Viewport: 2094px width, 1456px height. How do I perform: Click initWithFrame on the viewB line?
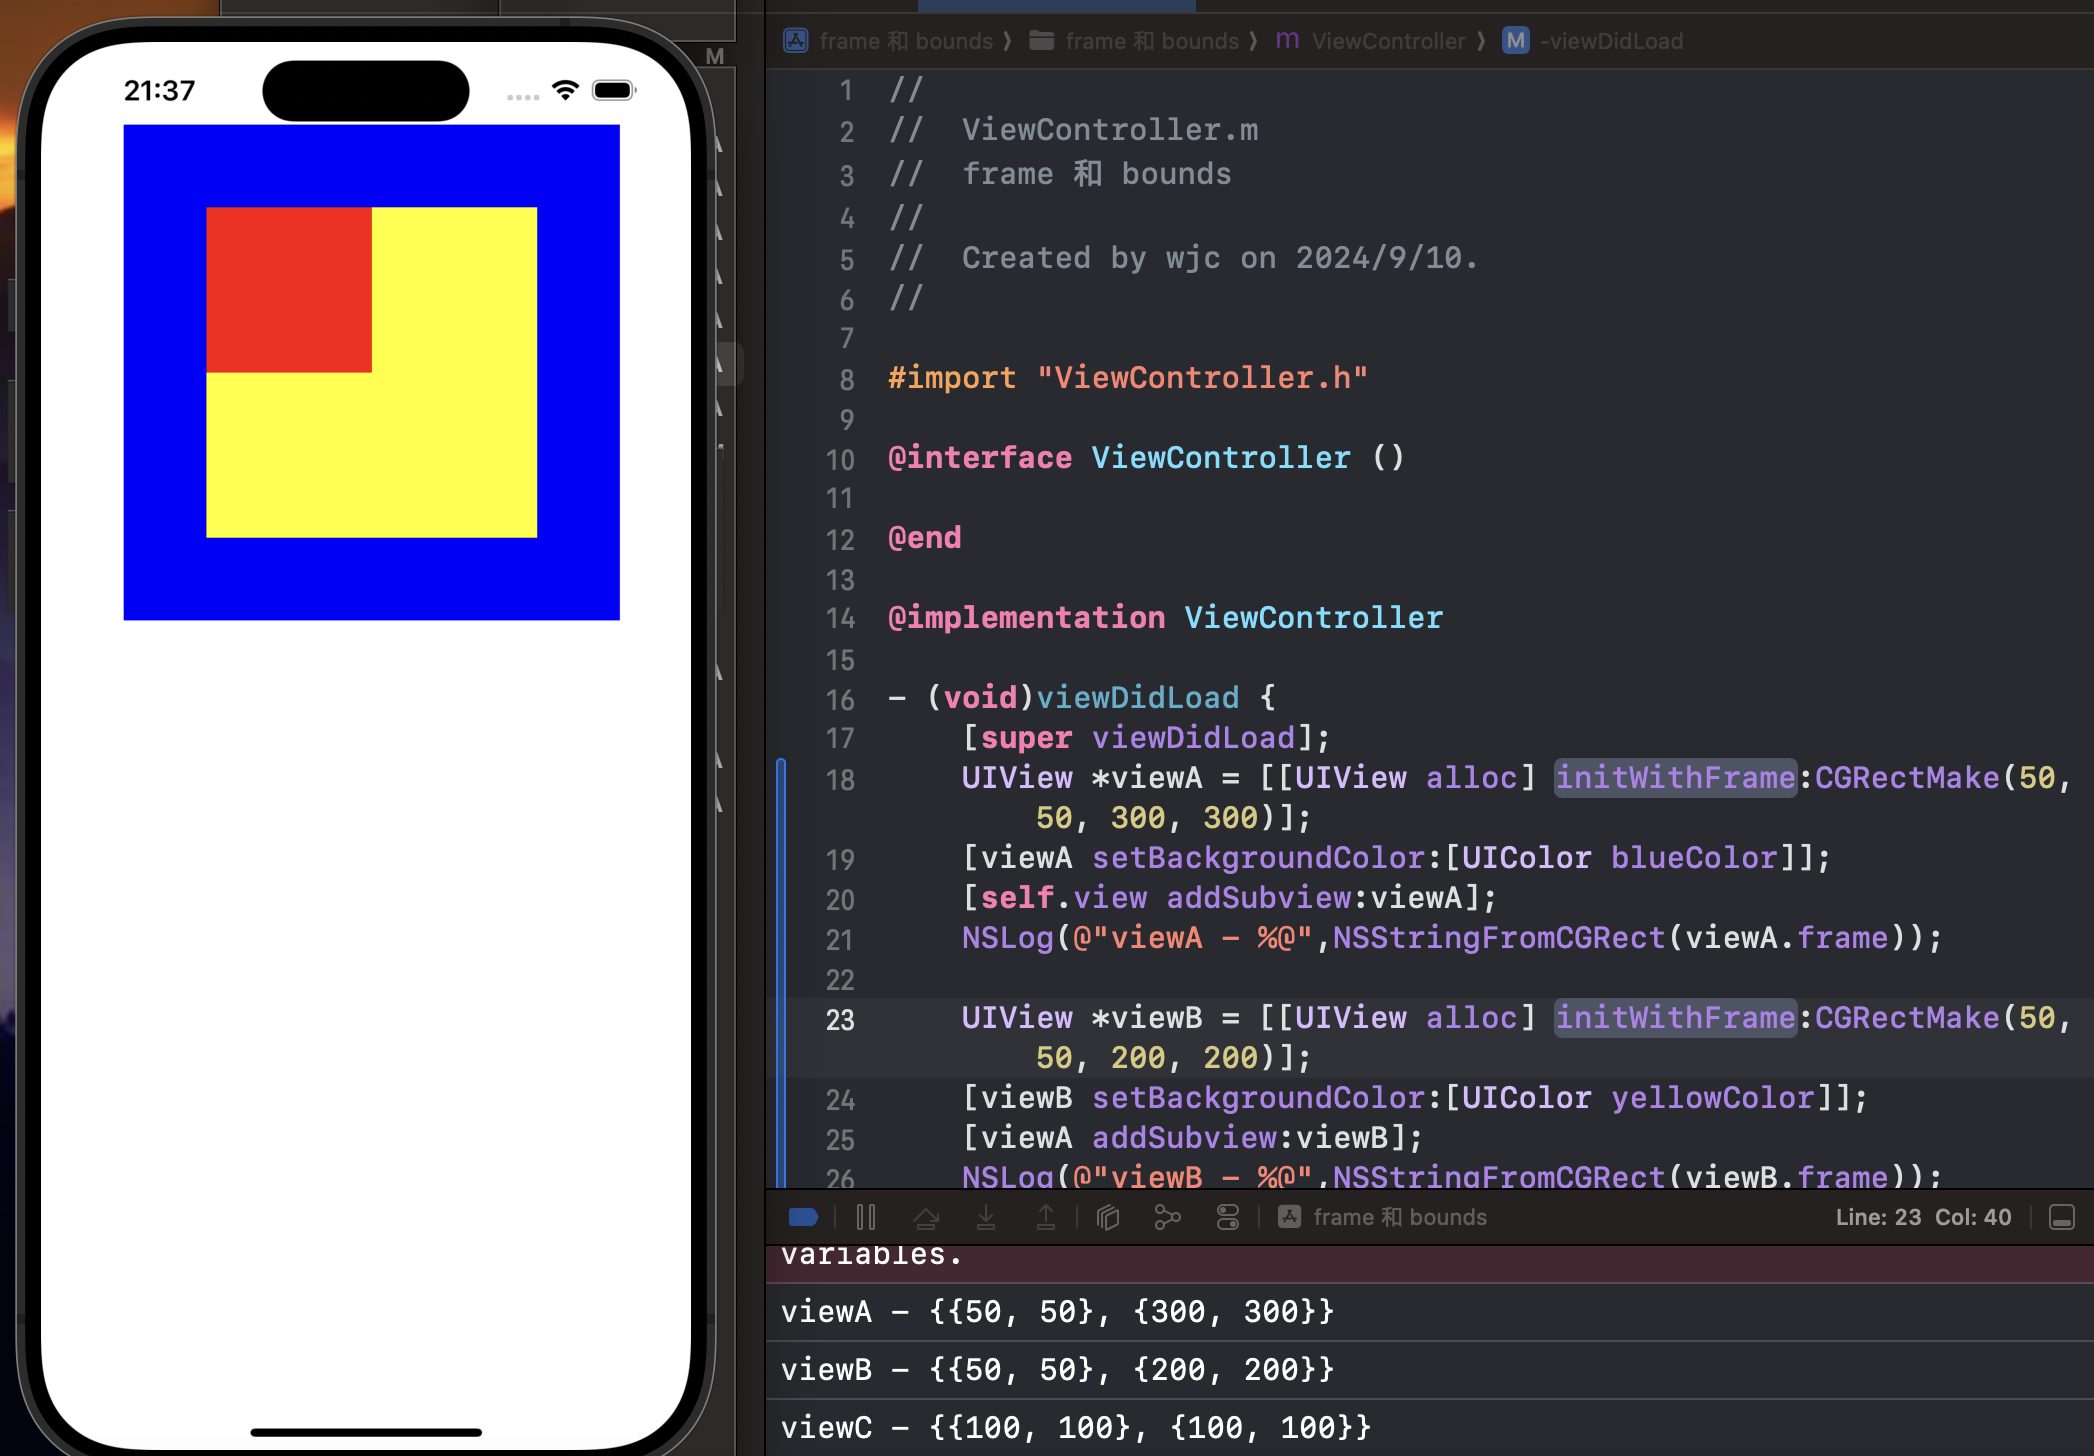1675,1018
